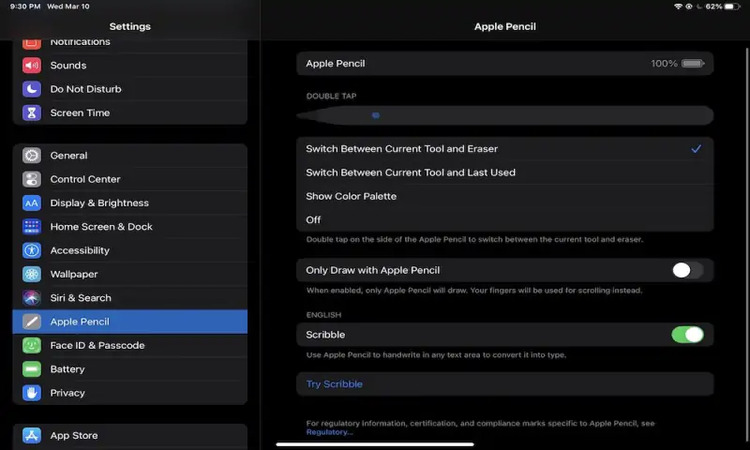Tap the Screen Time hourglass icon
This screenshot has height=450, width=750.
(x=32, y=113)
